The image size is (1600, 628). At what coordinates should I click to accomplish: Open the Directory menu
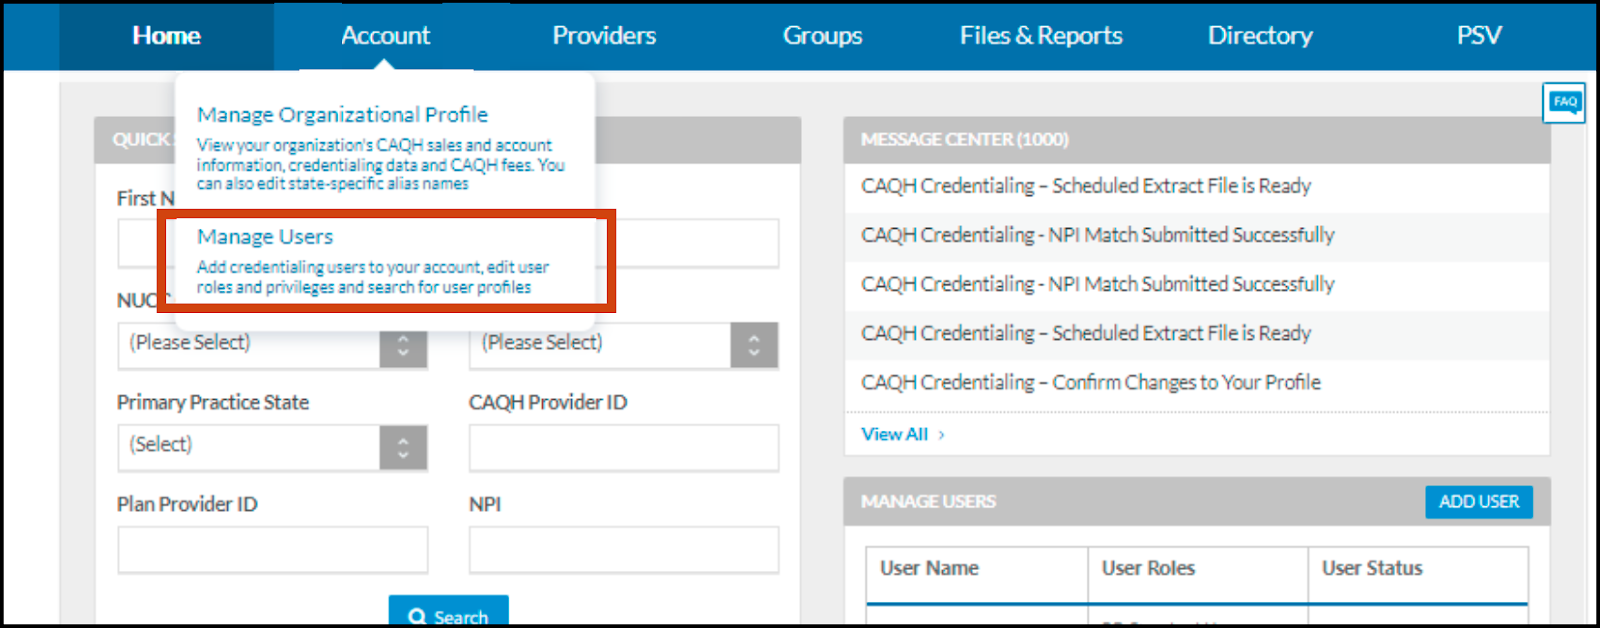[1260, 36]
